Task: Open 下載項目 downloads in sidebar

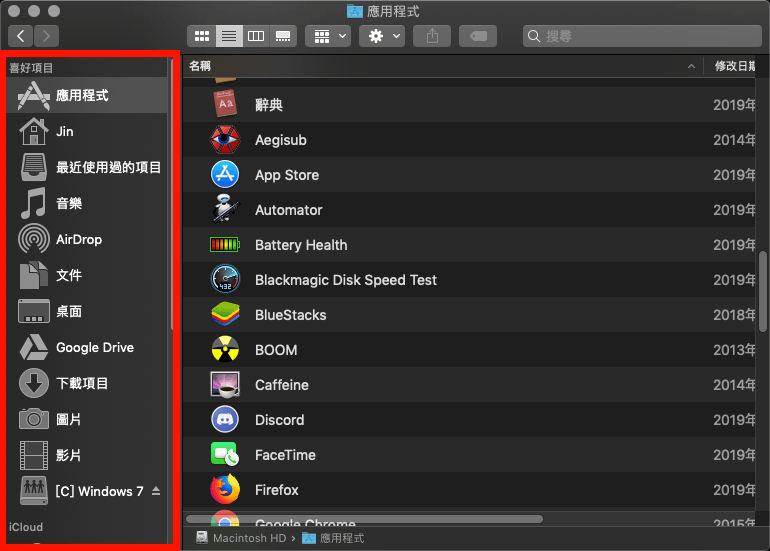Action: [x=87, y=383]
